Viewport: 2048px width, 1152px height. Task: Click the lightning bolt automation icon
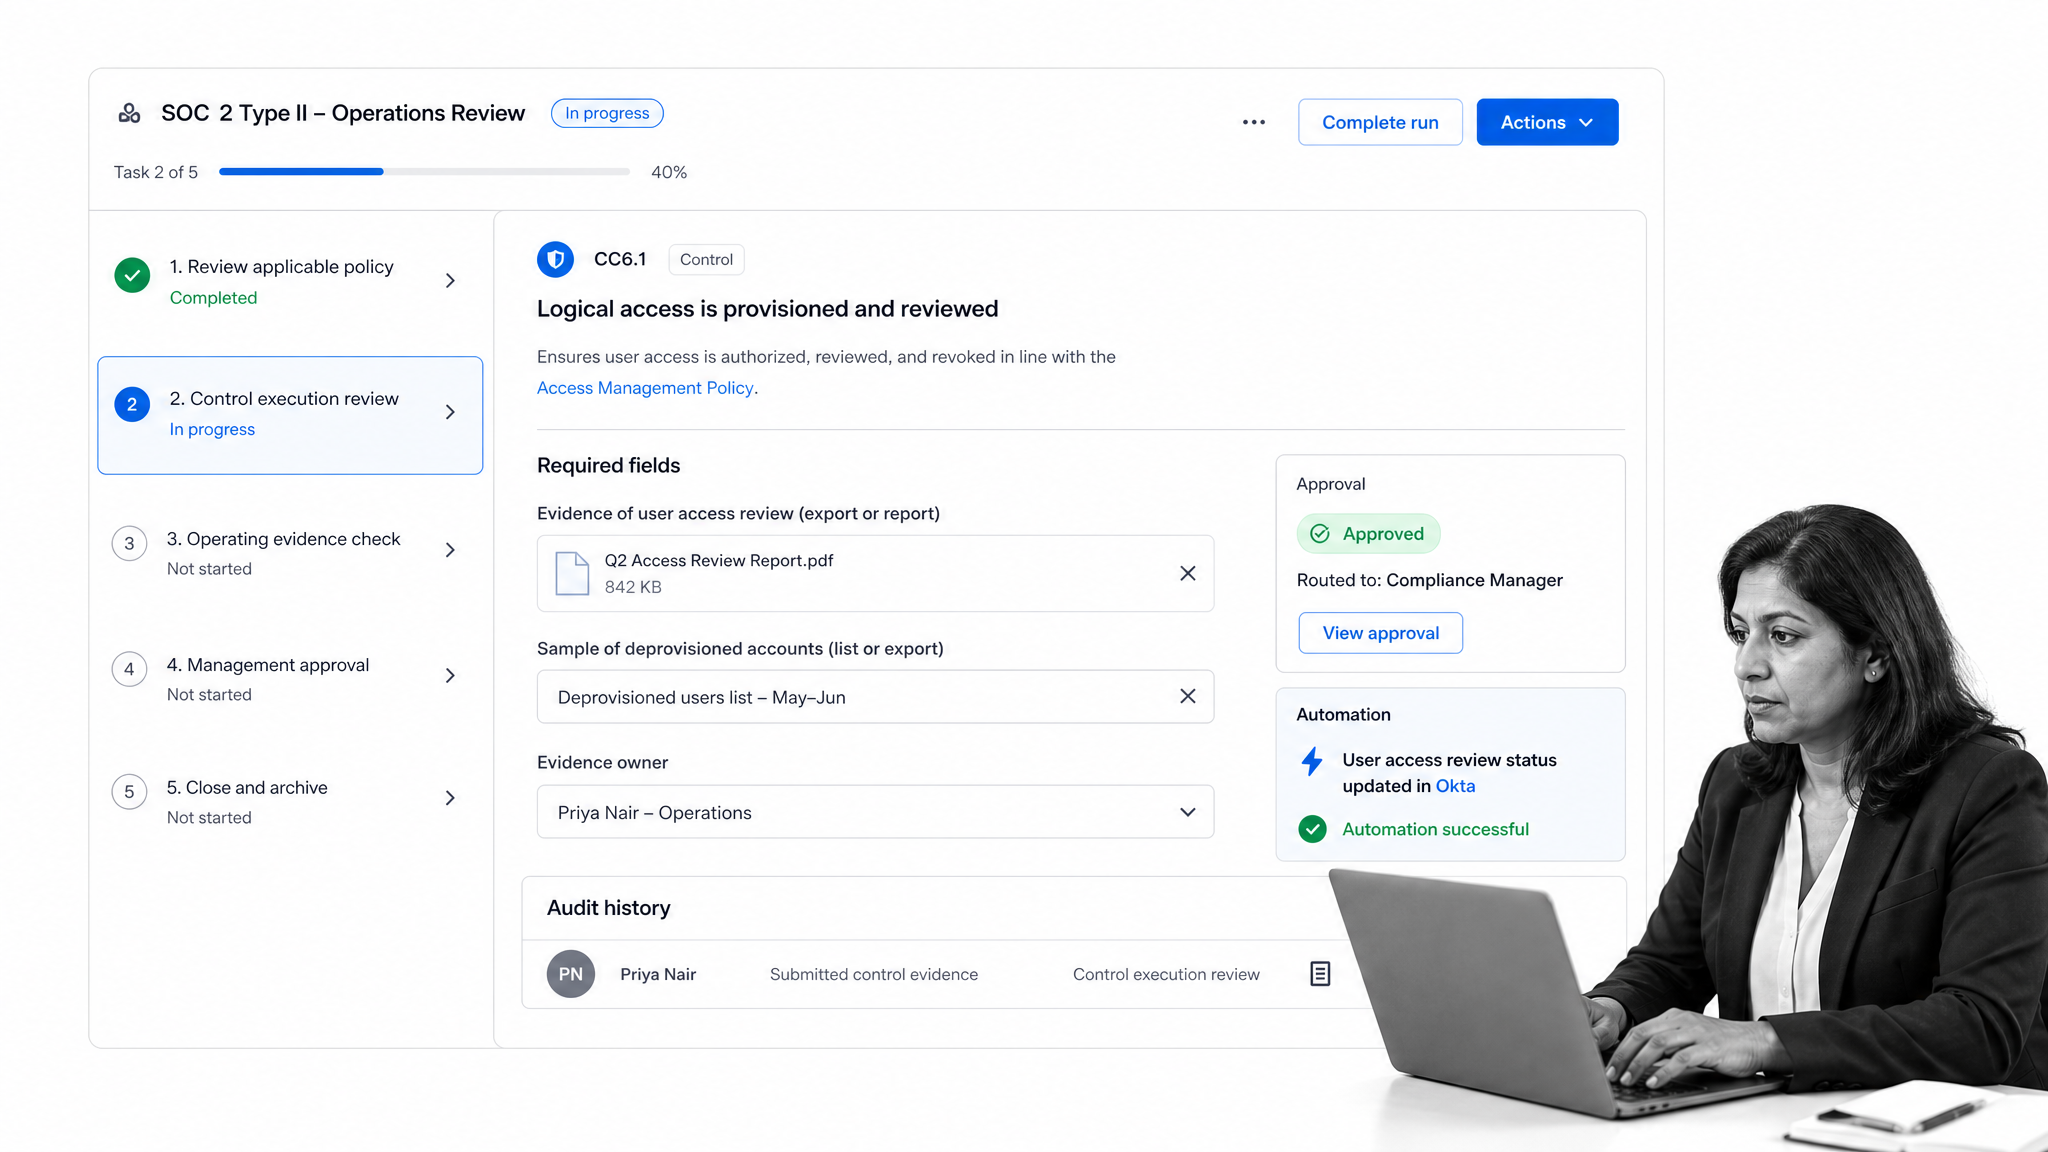click(1312, 762)
